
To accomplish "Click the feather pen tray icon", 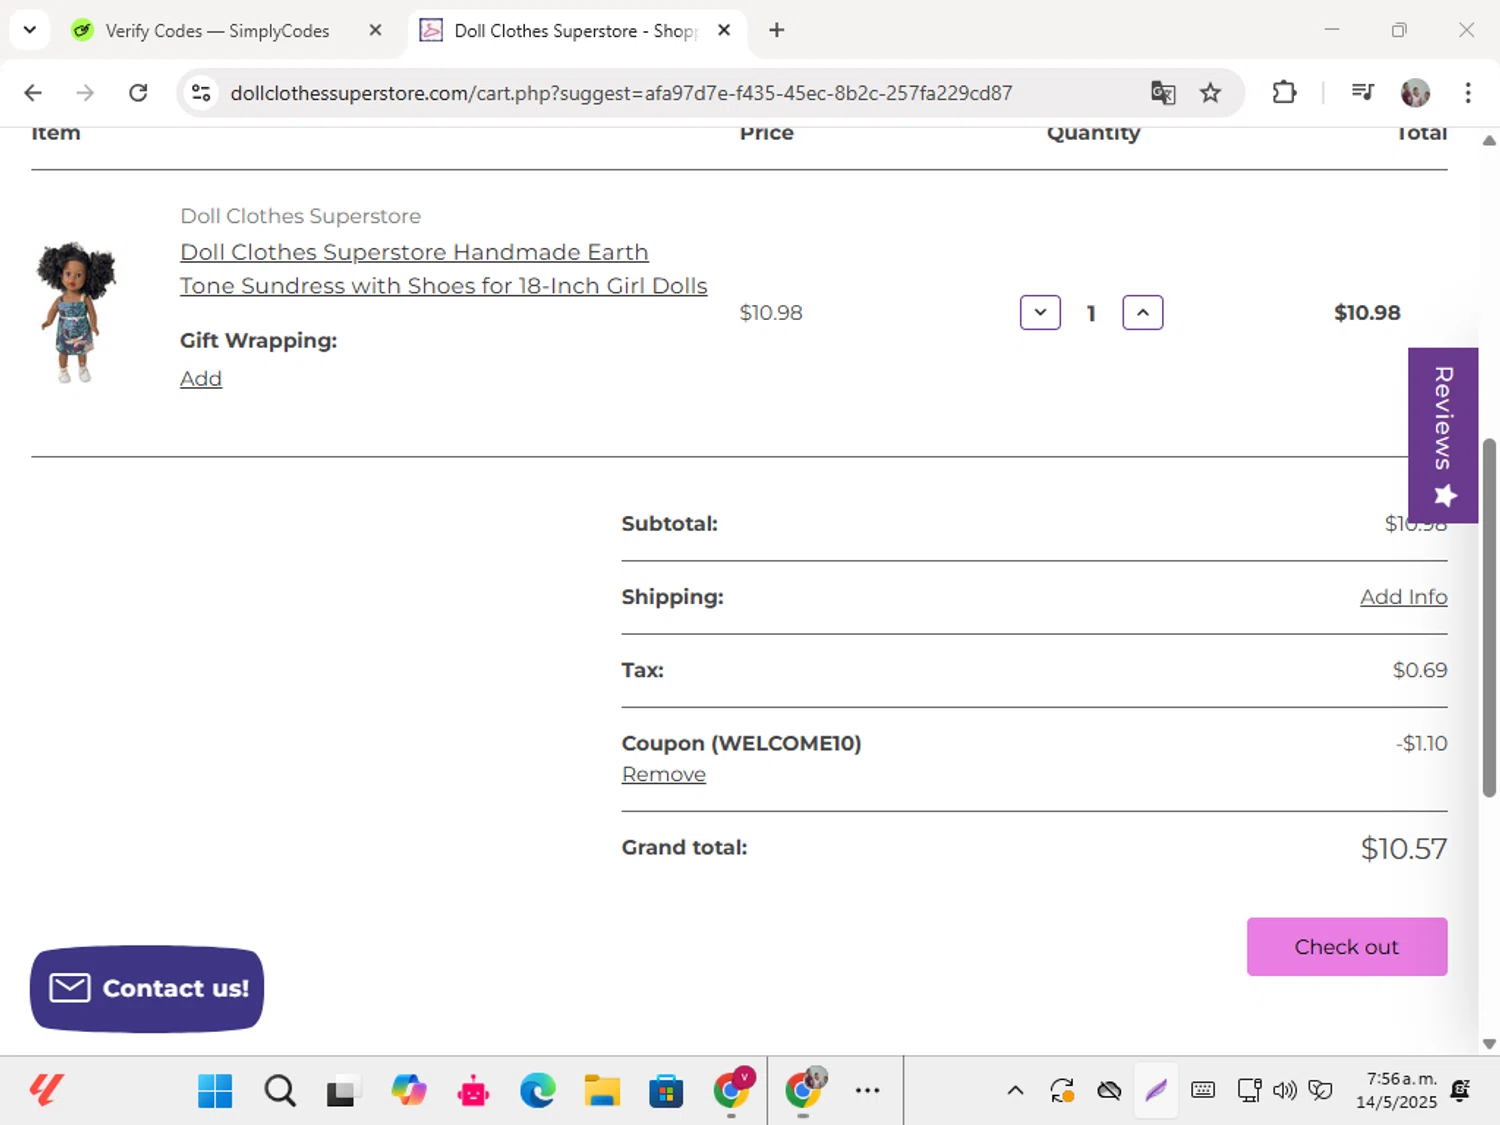I will [1156, 1091].
